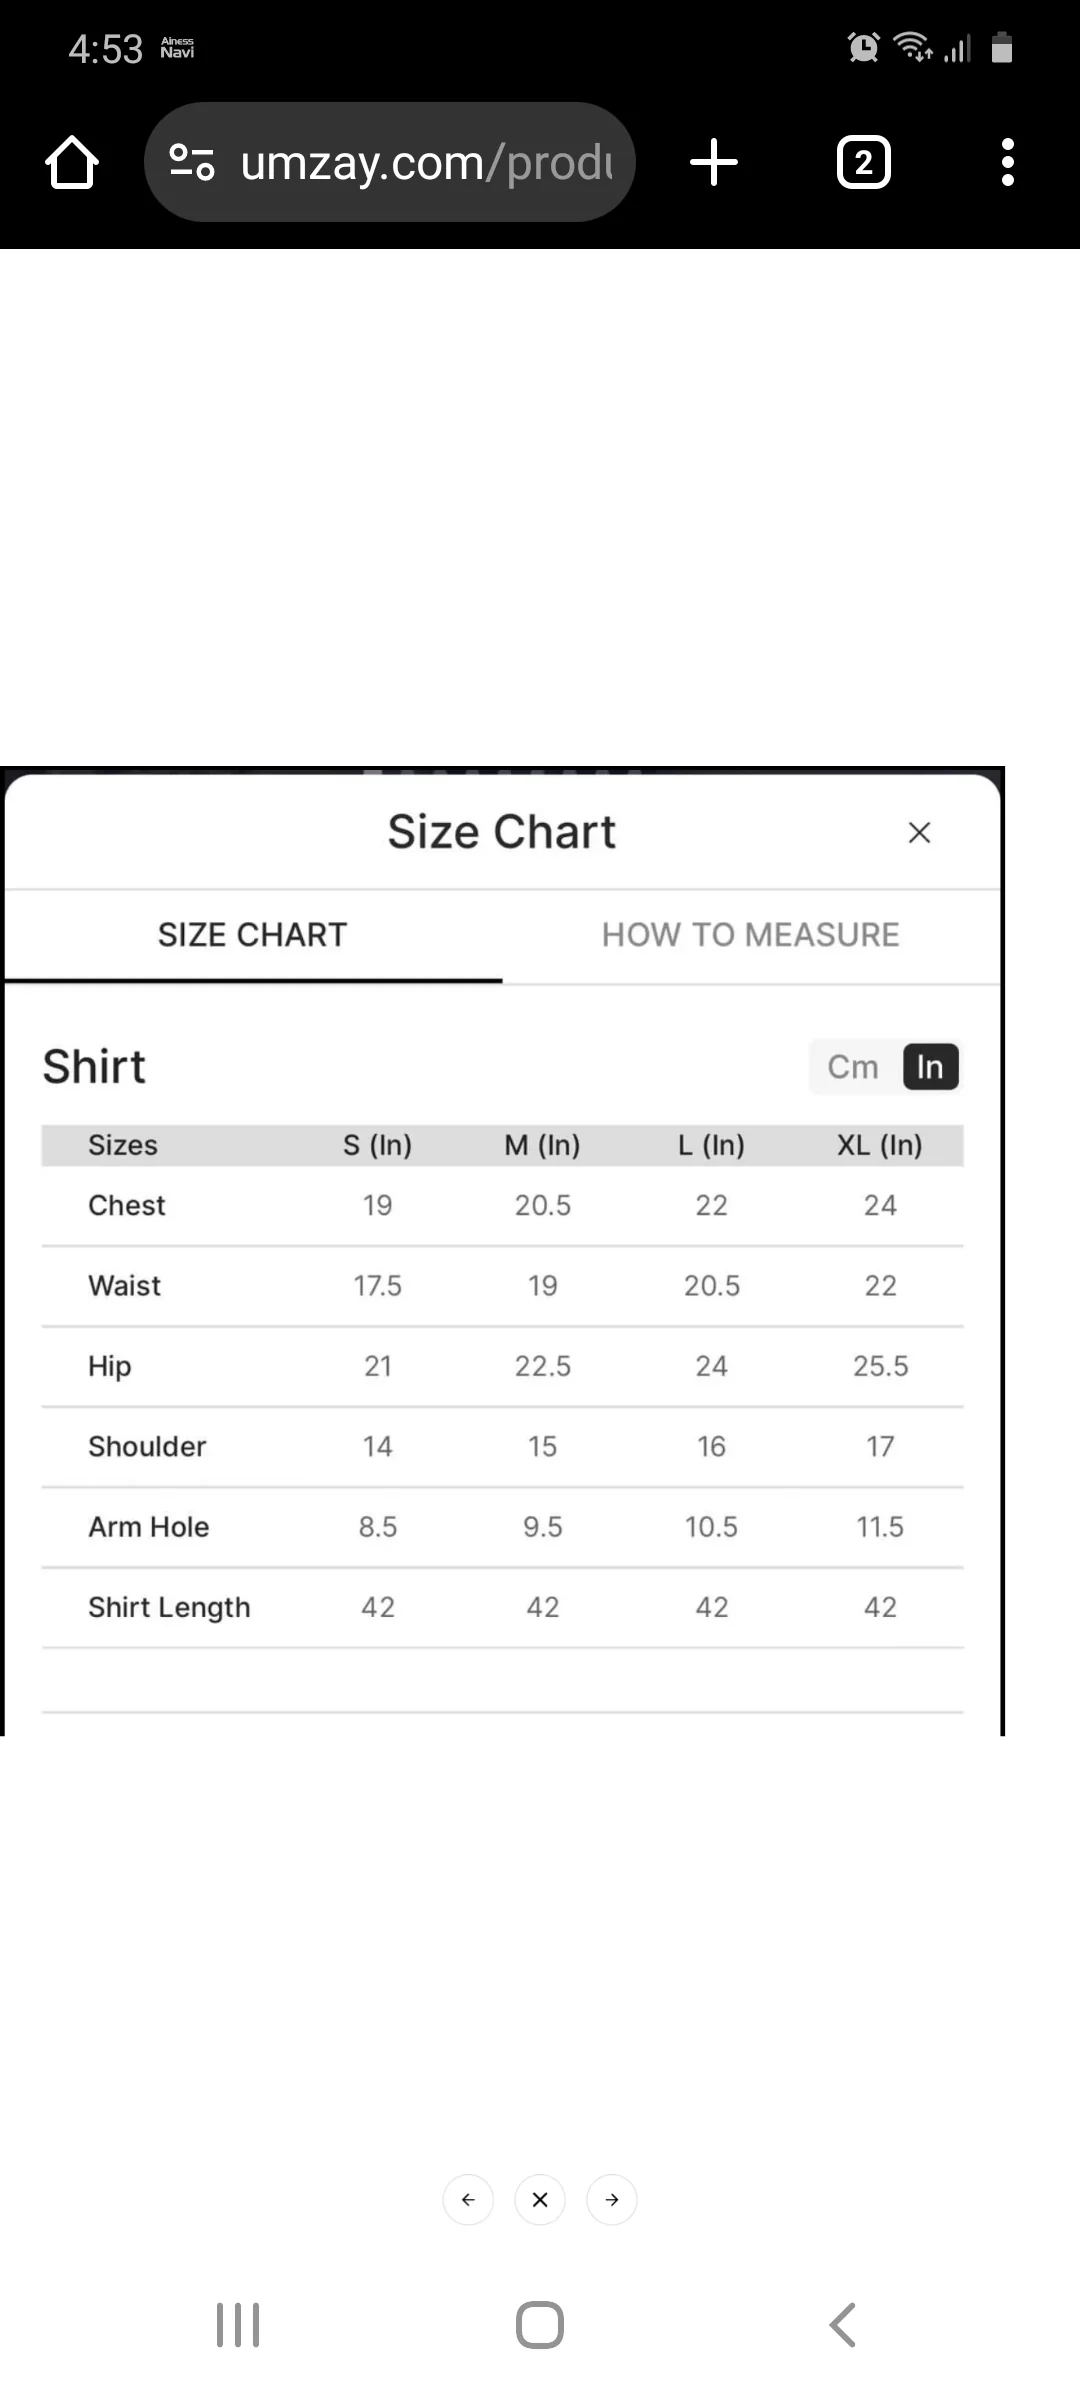1080x2400 pixels.
Task: Open a new tab with plus icon
Action: 714,163
